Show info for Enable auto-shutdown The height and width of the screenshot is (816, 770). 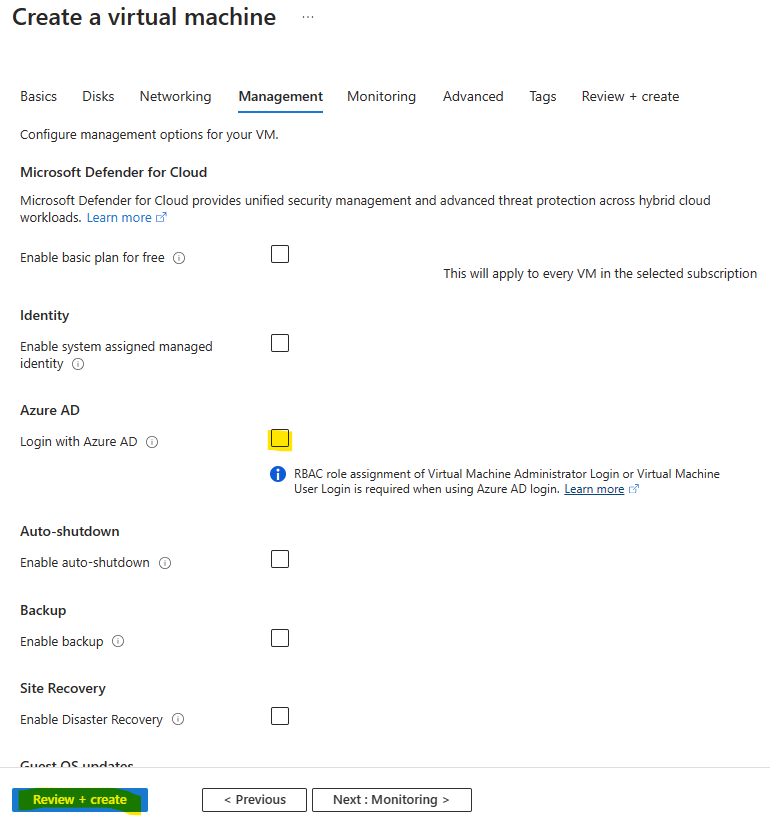tap(165, 563)
